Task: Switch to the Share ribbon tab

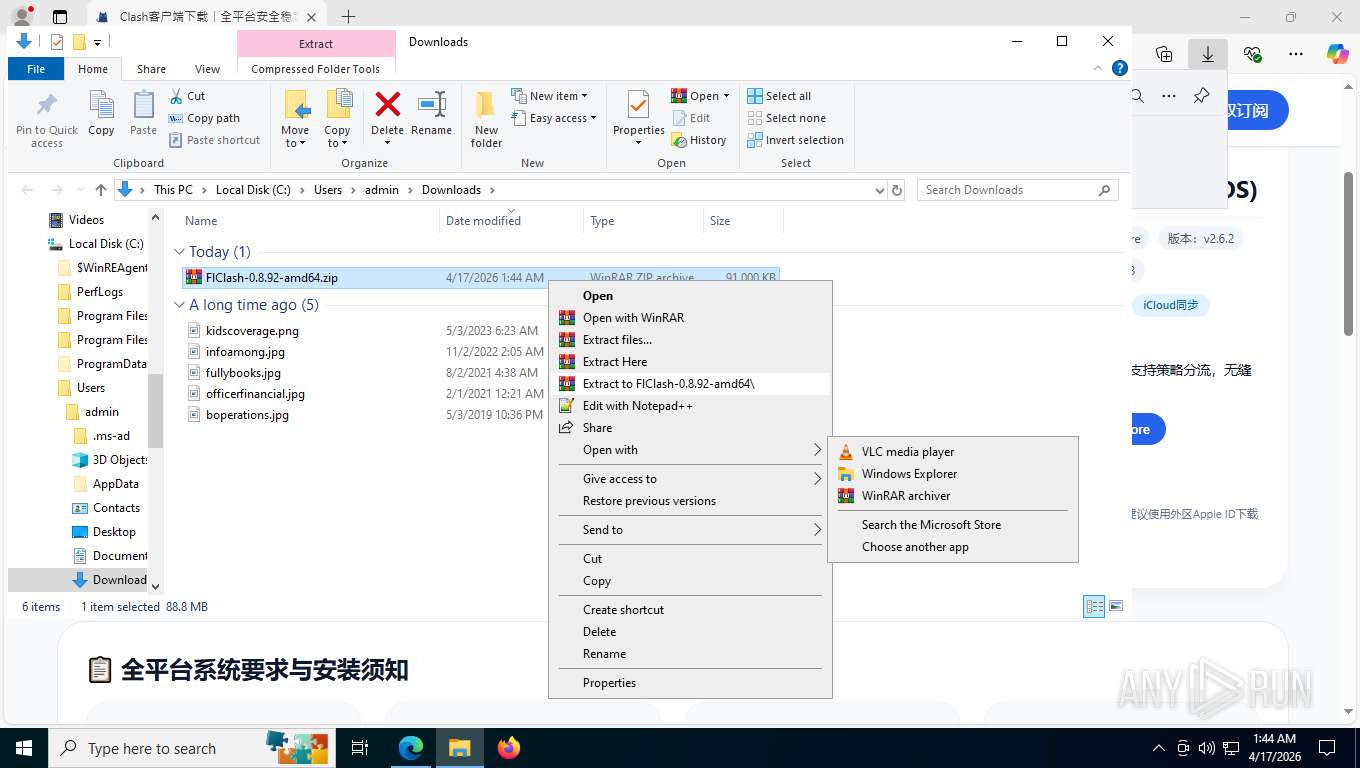Action: click(151, 69)
